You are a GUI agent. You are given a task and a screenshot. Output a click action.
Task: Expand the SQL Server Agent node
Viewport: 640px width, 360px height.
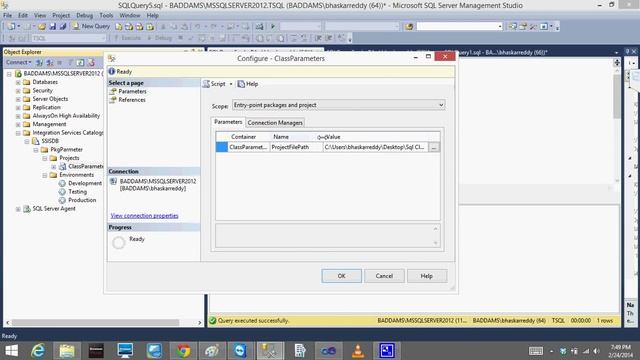(x=18, y=209)
